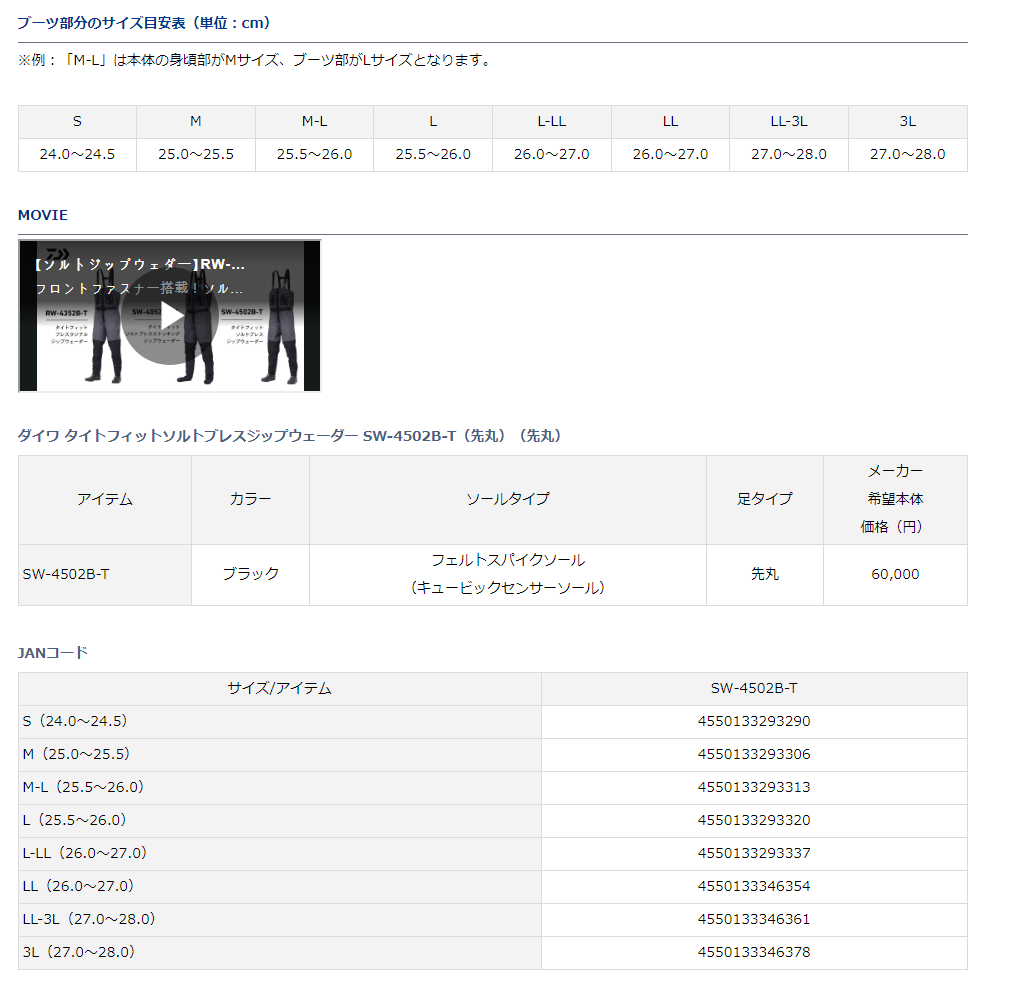Select 27.0～28.0 under the 3L column

(x=908, y=154)
